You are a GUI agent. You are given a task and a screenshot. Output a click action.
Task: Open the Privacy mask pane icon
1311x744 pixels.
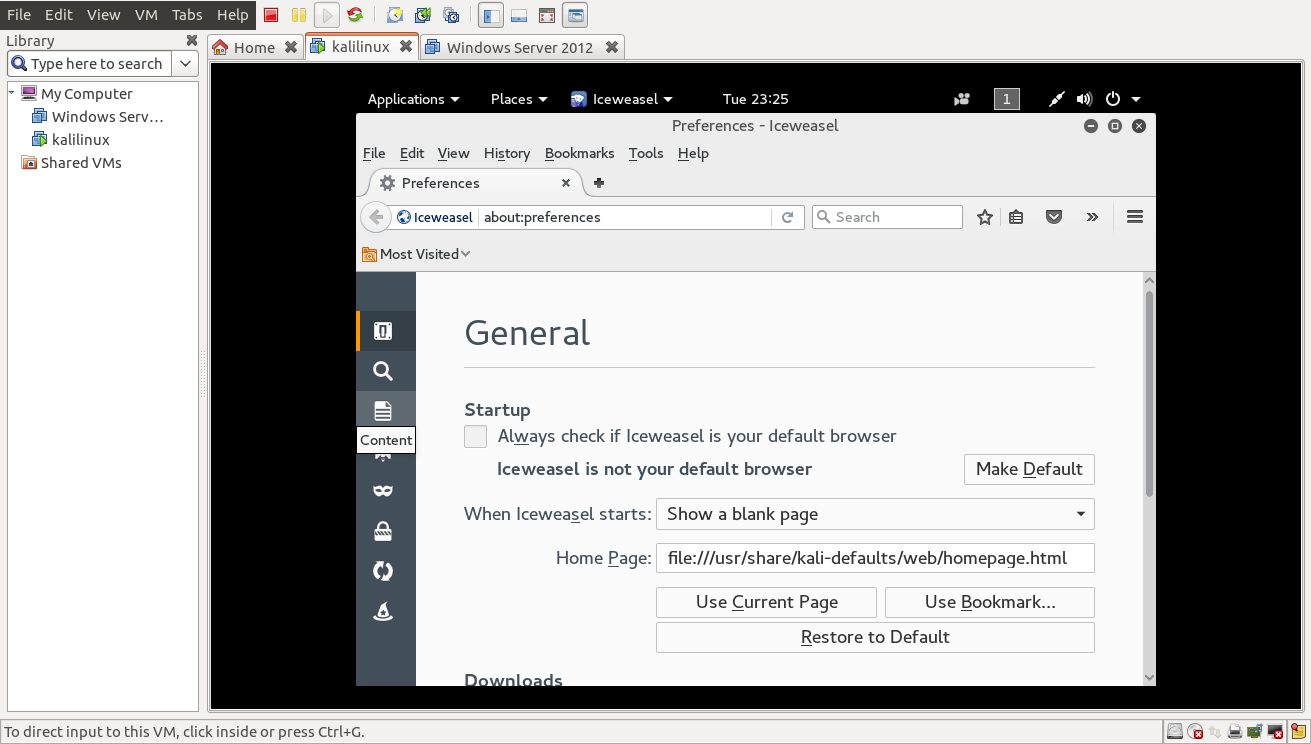[x=383, y=491]
